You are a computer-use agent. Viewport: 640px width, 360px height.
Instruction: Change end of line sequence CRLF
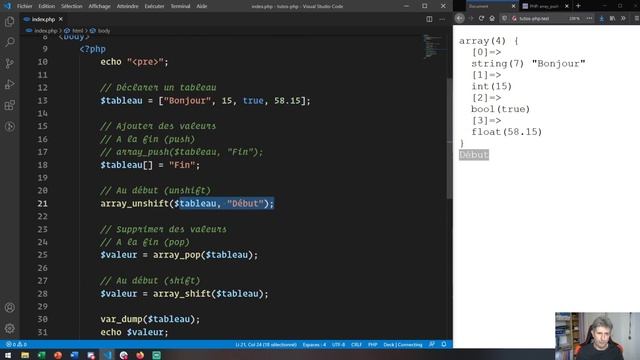coord(356,344)
